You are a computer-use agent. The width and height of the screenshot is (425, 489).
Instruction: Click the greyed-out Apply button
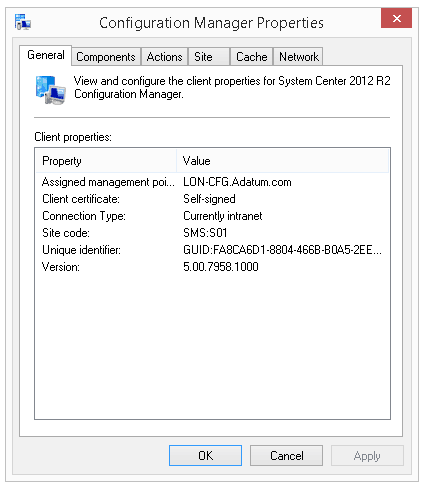(x=367, y=455)
